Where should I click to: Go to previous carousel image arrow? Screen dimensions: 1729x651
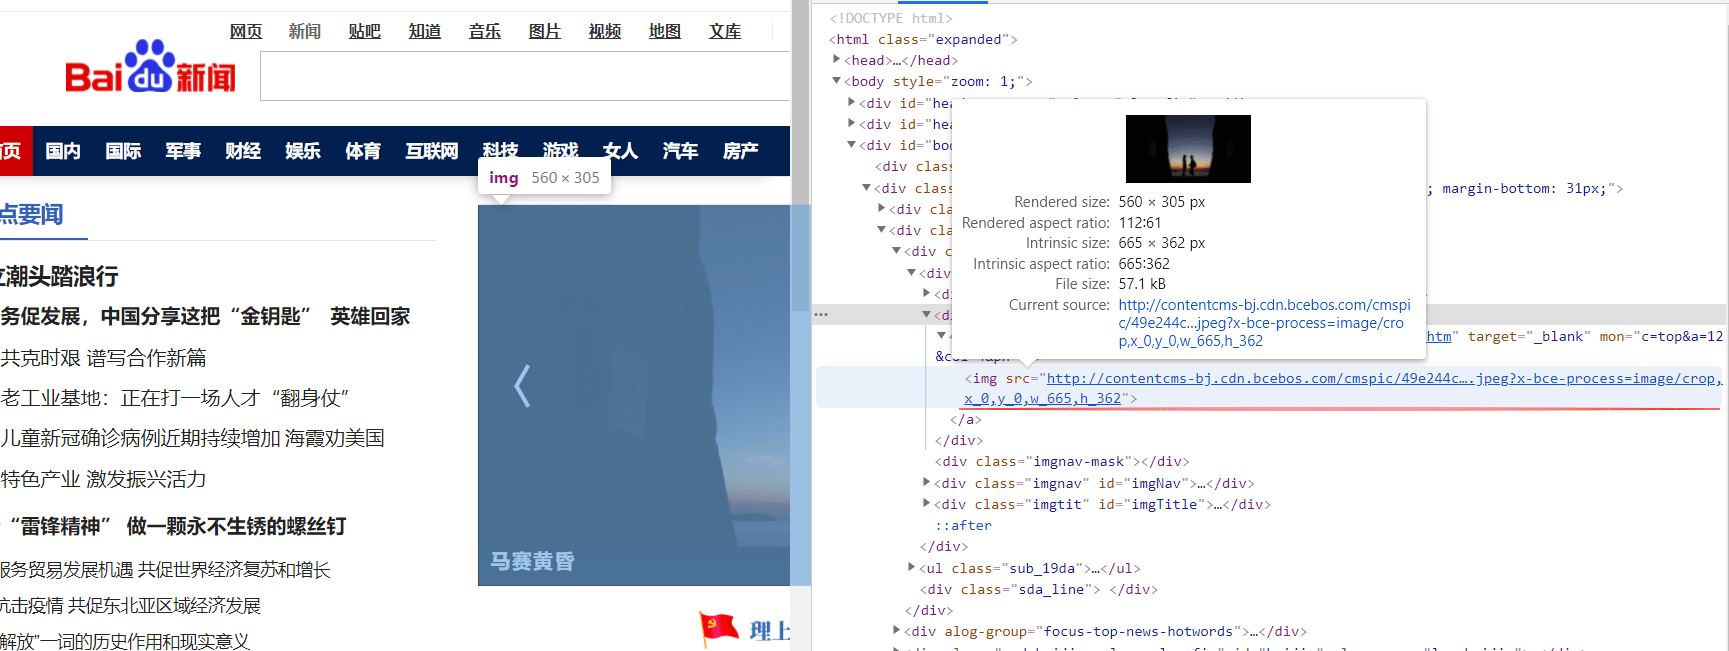pyautogui.click(x=521, y=386)
